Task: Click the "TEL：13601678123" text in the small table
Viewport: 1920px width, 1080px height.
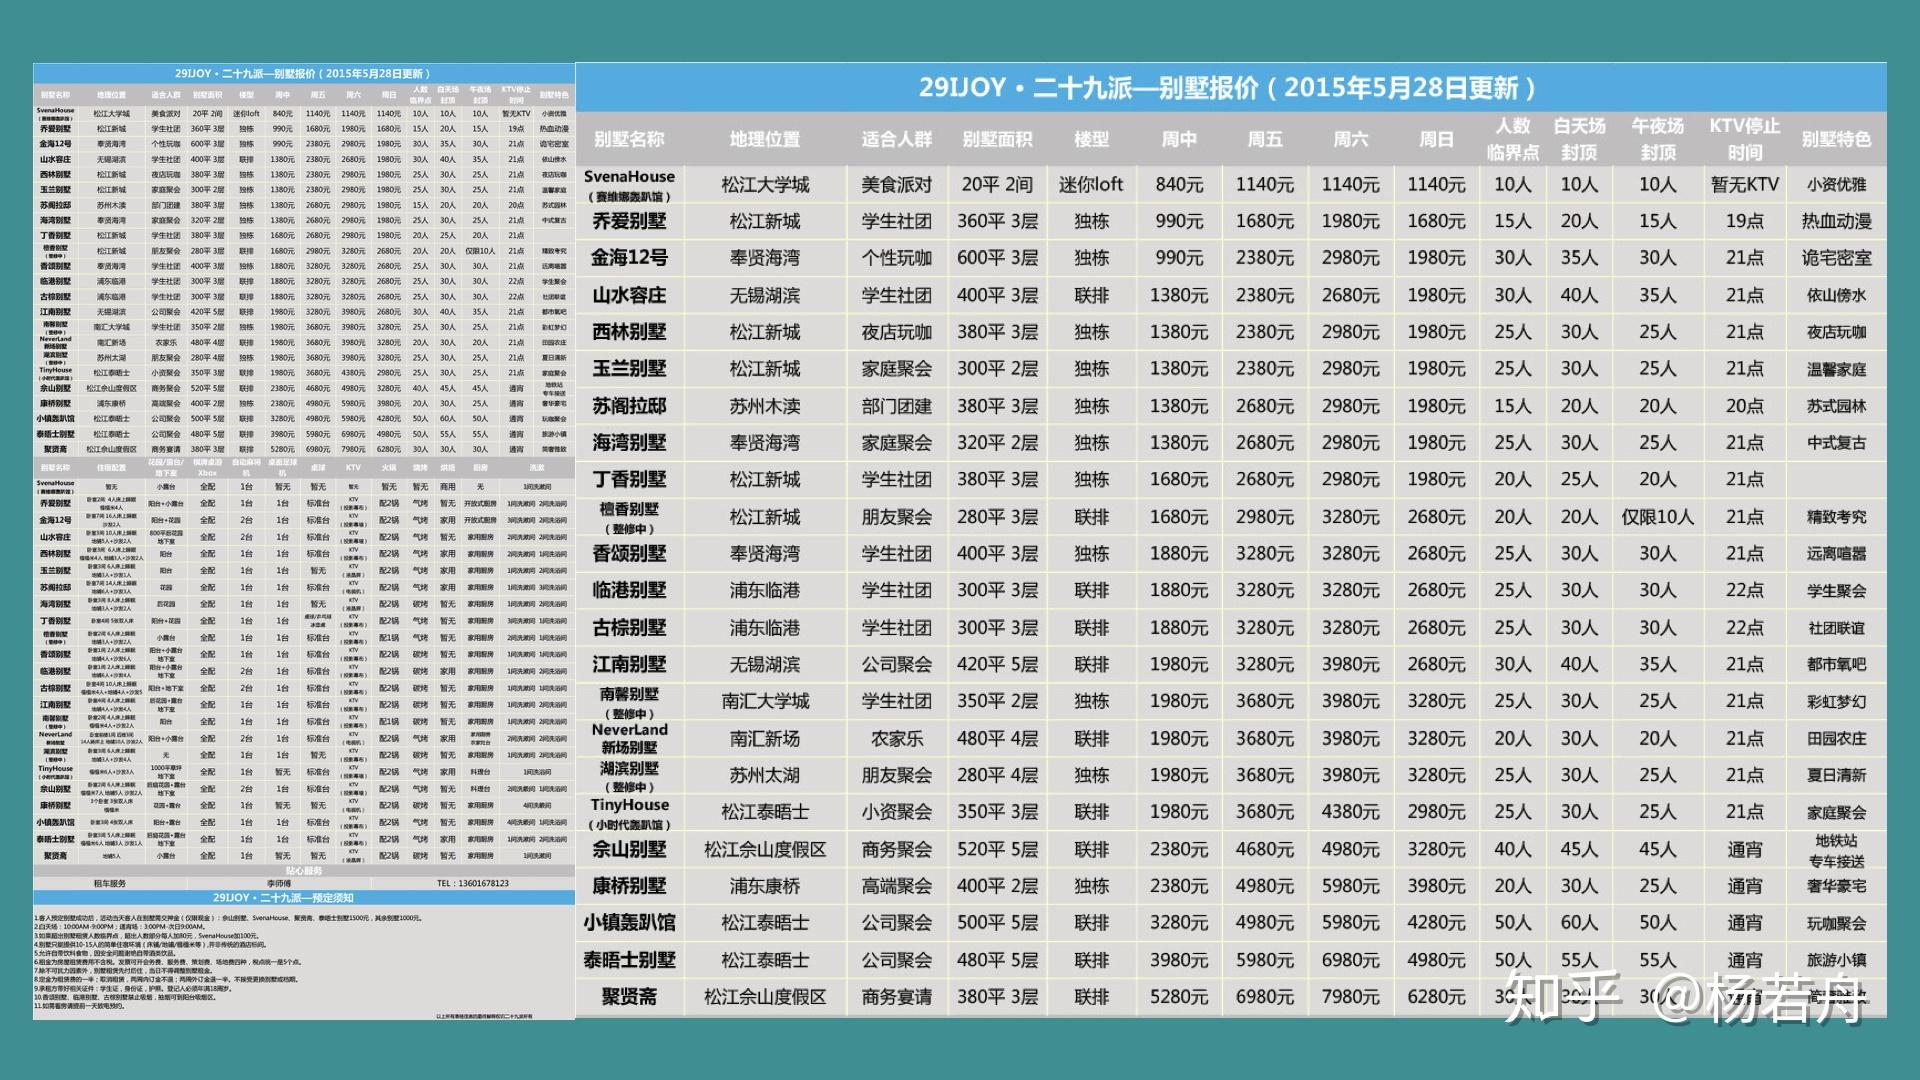Action: click(x=472, y=883)
